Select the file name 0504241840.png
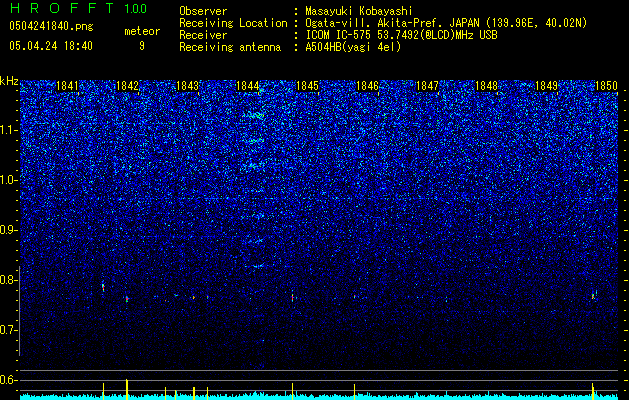 click(51, 26)
